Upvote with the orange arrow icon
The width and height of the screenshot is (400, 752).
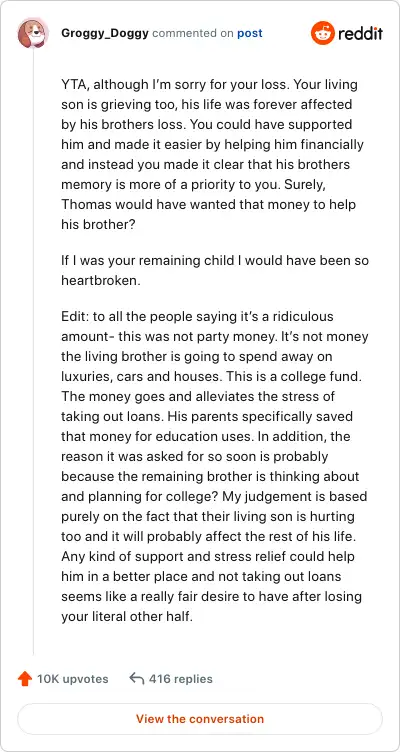pos(24,679)
